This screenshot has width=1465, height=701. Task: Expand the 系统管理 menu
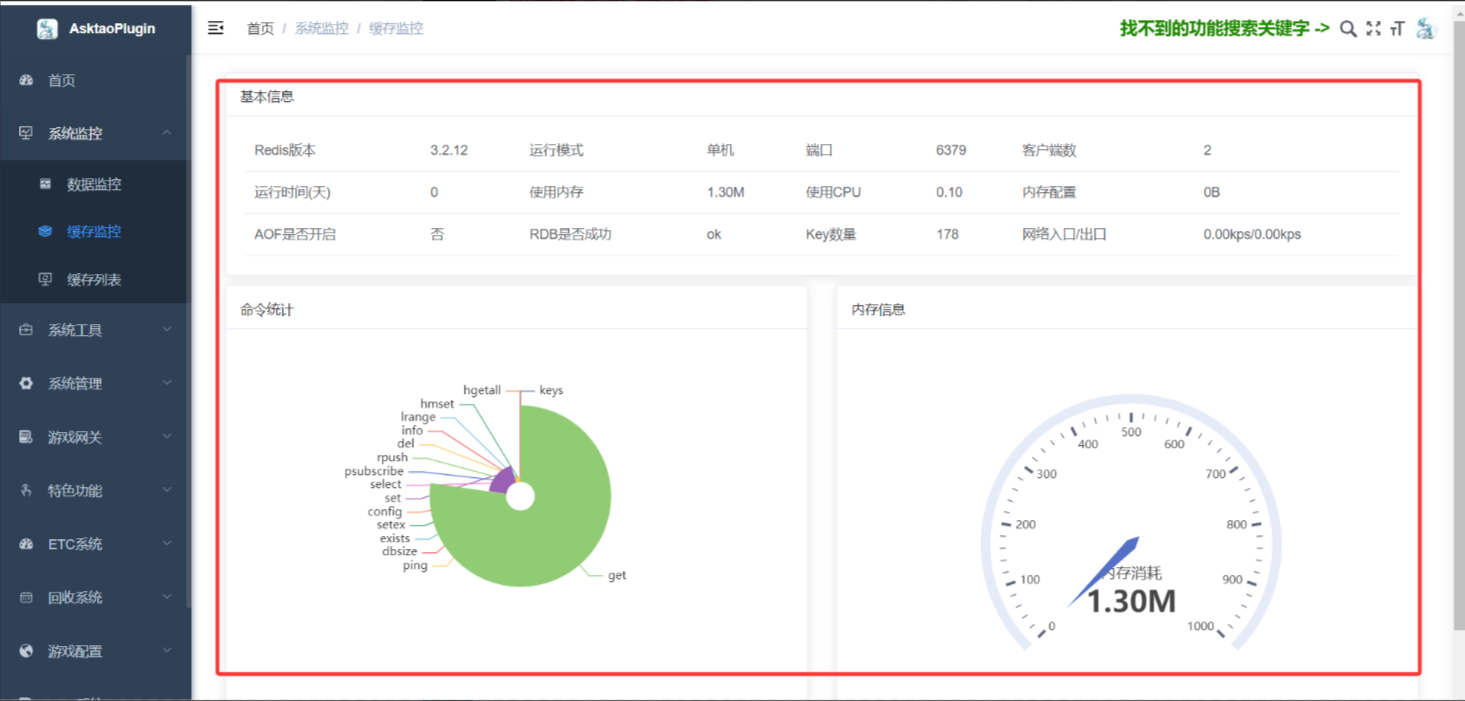point(95,383)
